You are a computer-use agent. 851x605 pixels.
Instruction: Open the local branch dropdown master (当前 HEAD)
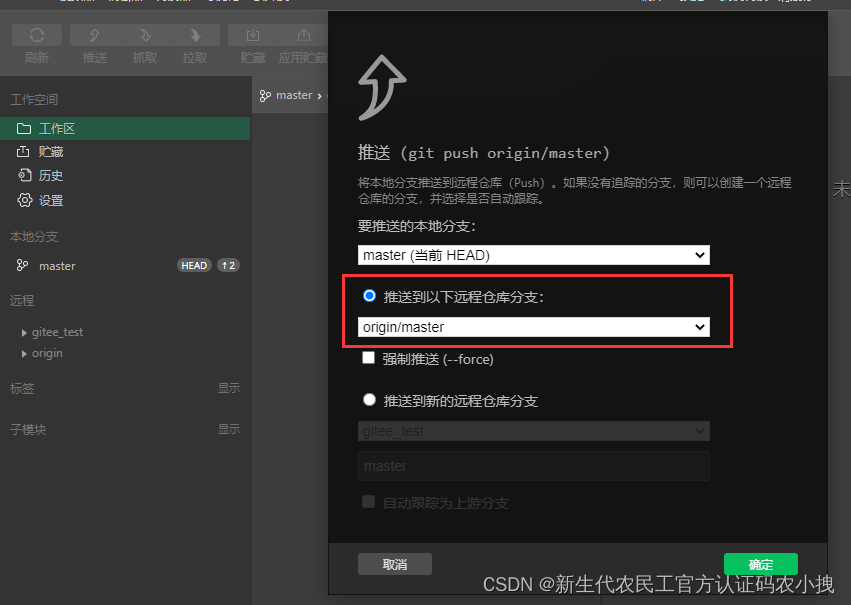coord(534,255)
